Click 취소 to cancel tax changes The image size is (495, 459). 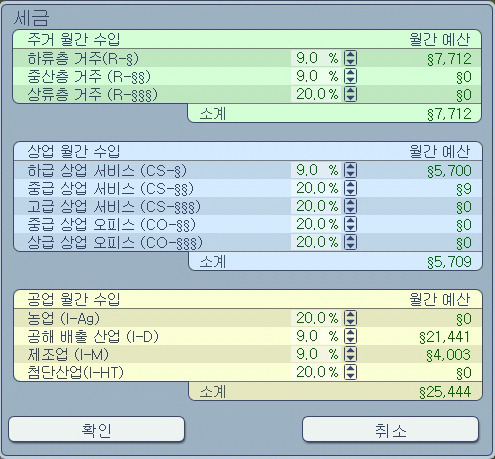[x=390, y=429]
